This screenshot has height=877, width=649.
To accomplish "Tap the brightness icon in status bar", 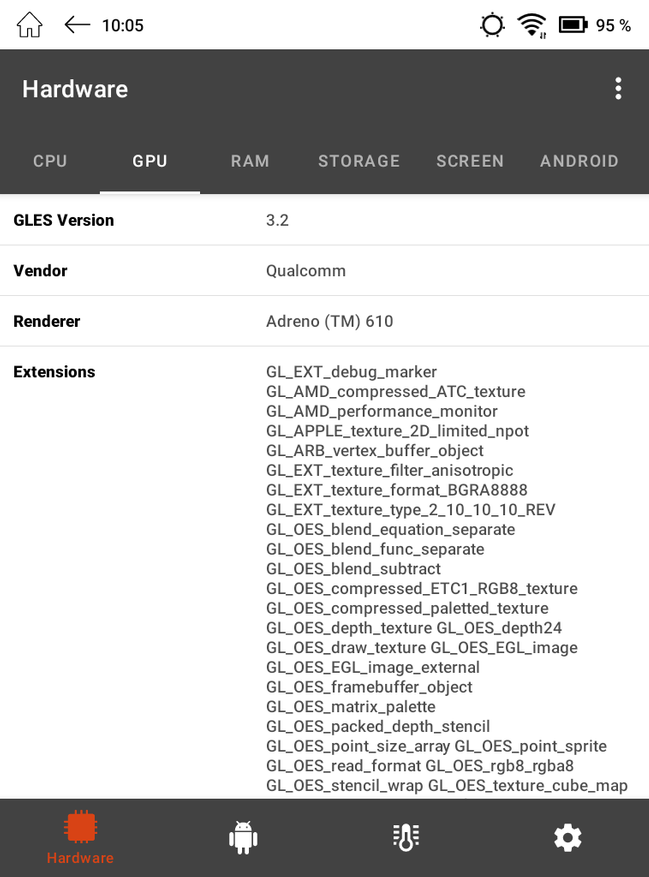I will (492, 25).
